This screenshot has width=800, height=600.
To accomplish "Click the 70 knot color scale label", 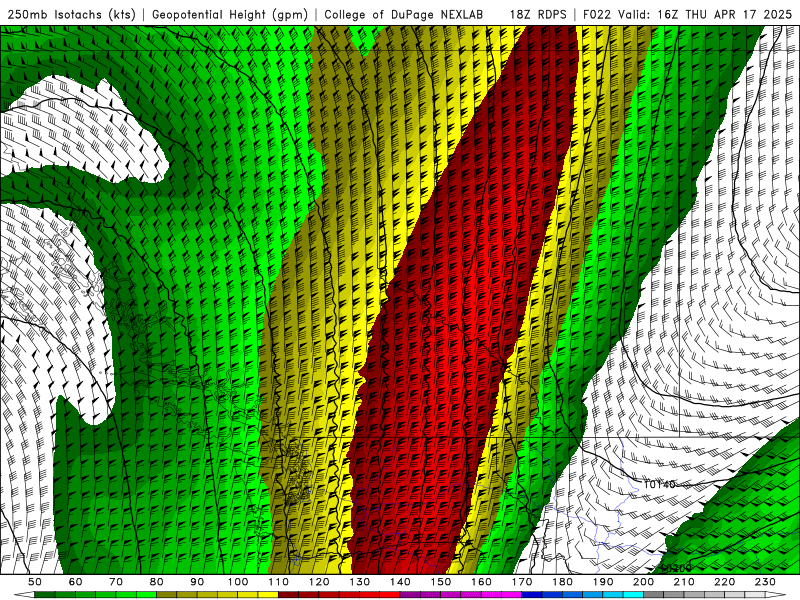I will tap(116, 582).
